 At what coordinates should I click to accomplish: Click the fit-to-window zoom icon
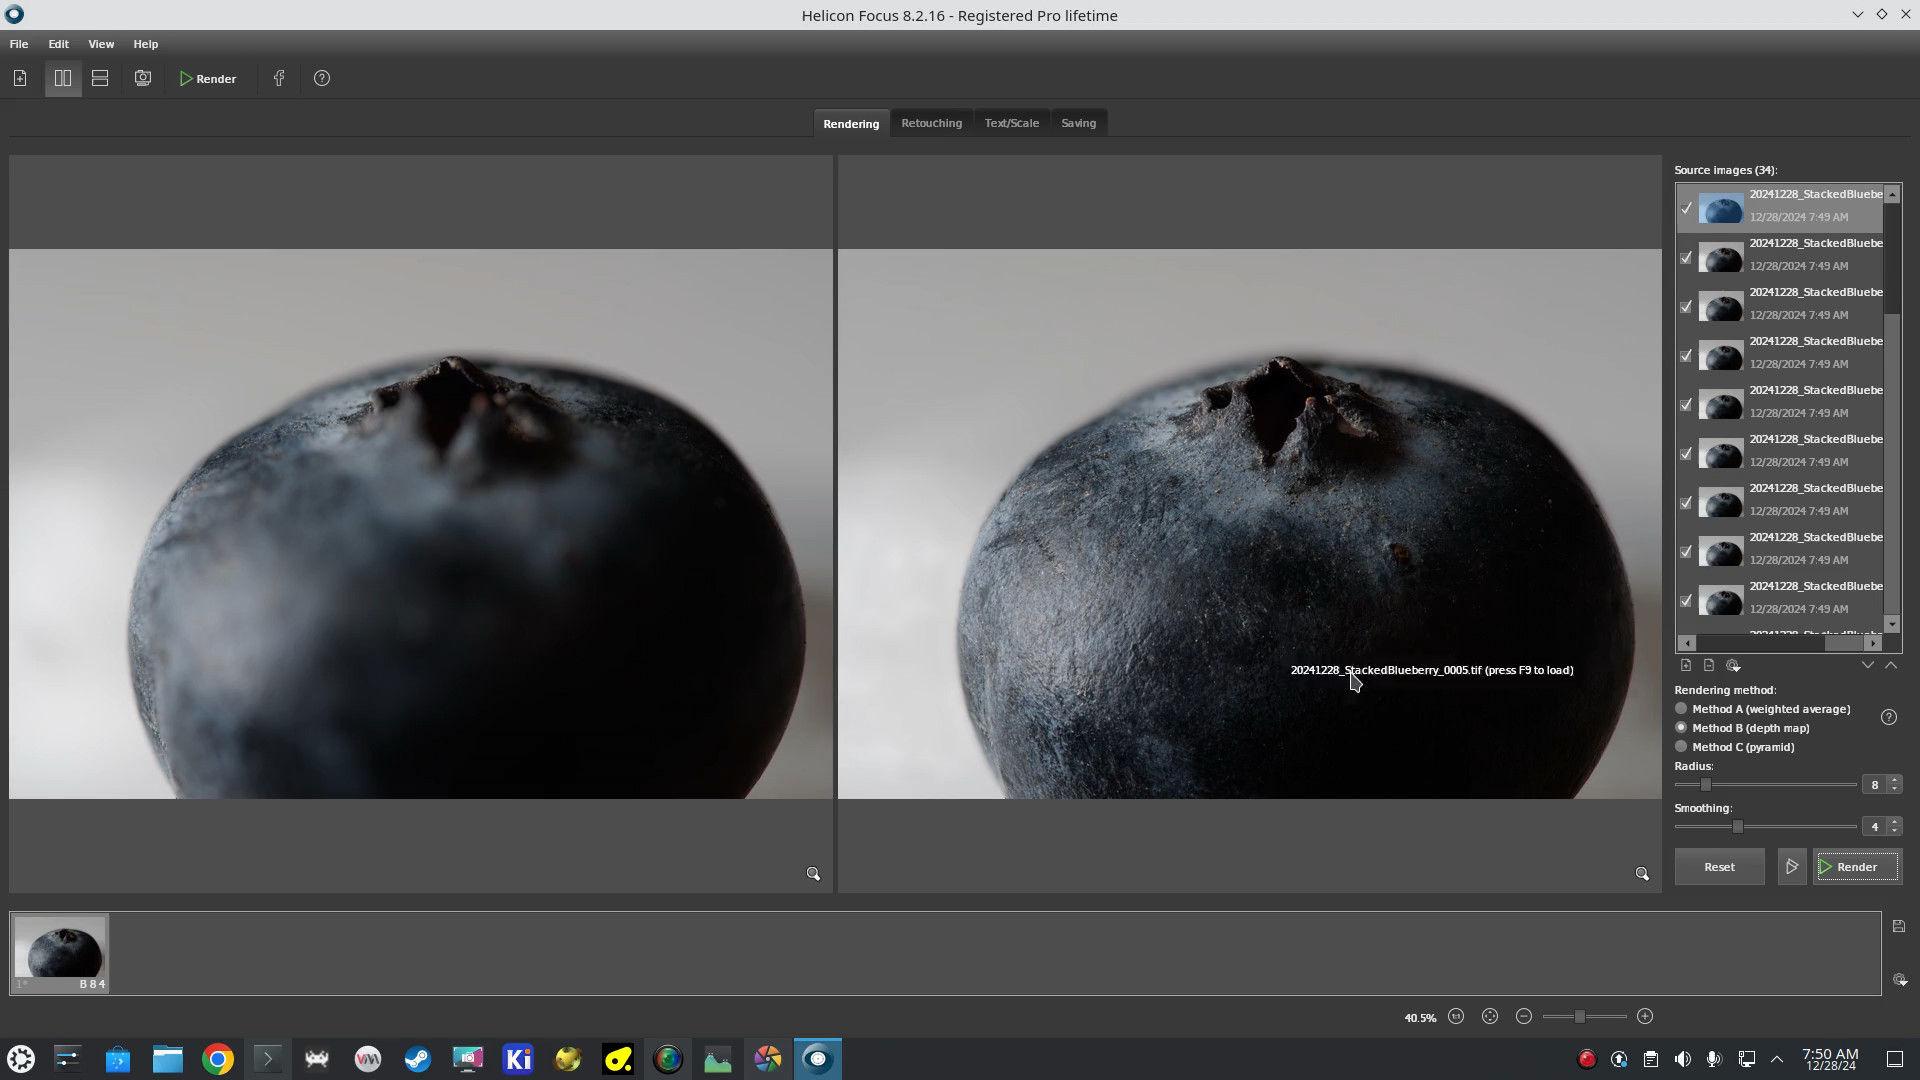tap(1490, 1017)
